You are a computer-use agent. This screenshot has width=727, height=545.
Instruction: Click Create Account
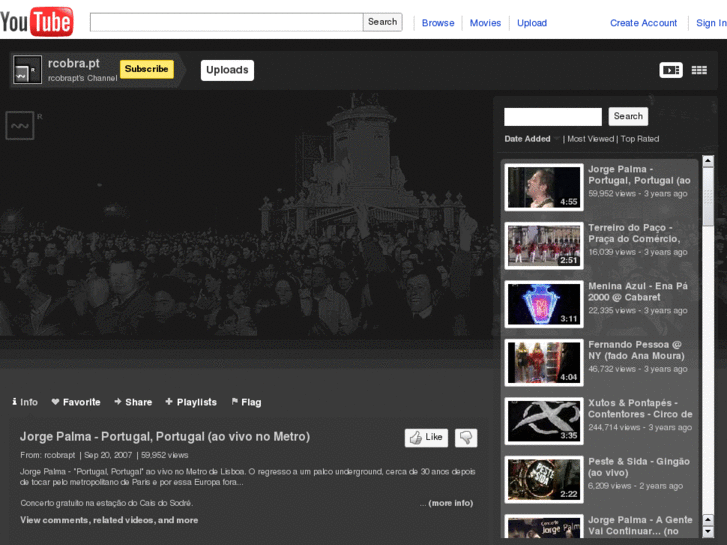(643, 23)
